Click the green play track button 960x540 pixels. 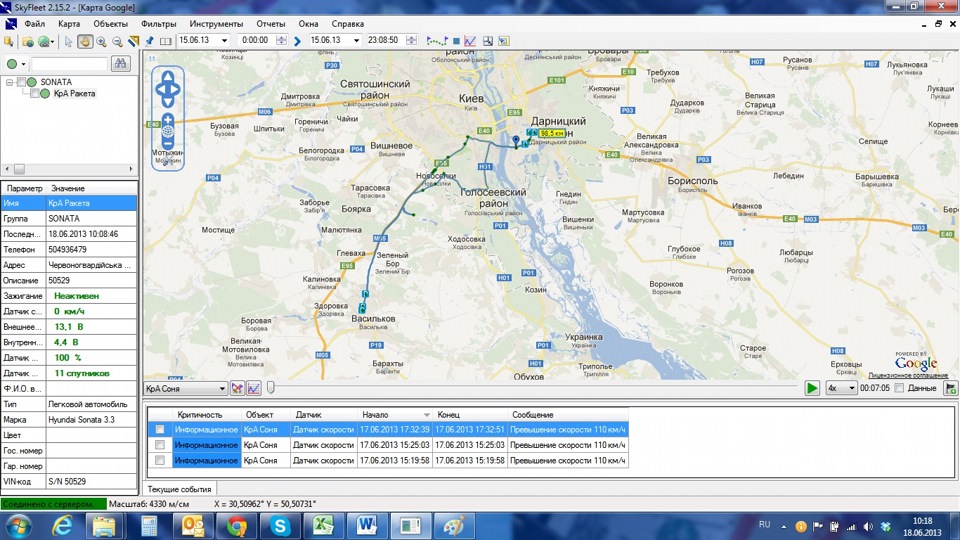tap(812, 388)
